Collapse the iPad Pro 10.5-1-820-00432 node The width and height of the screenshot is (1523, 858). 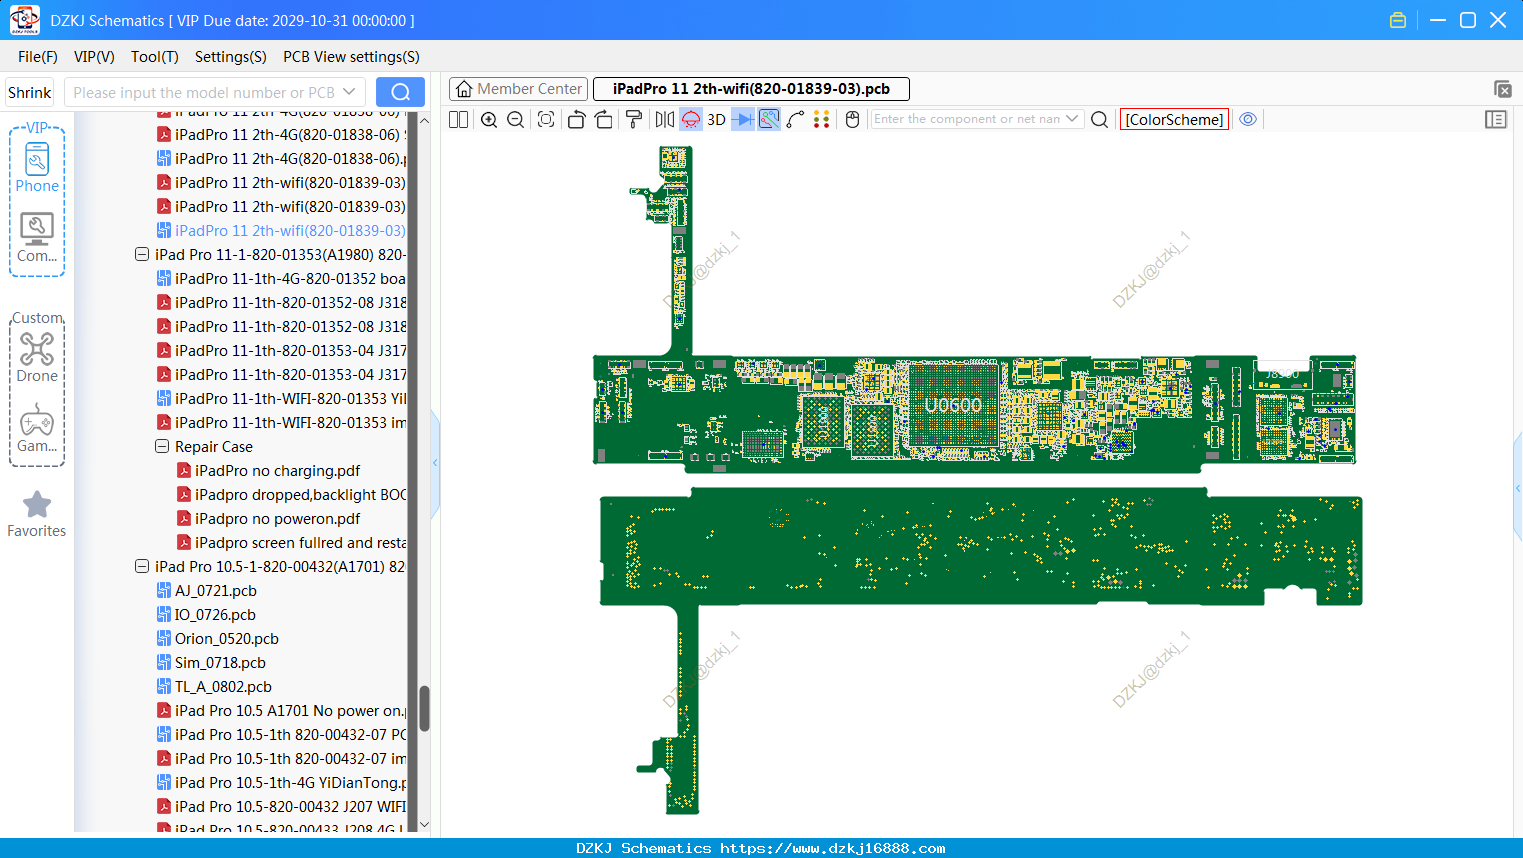click(x=142, y=567)
